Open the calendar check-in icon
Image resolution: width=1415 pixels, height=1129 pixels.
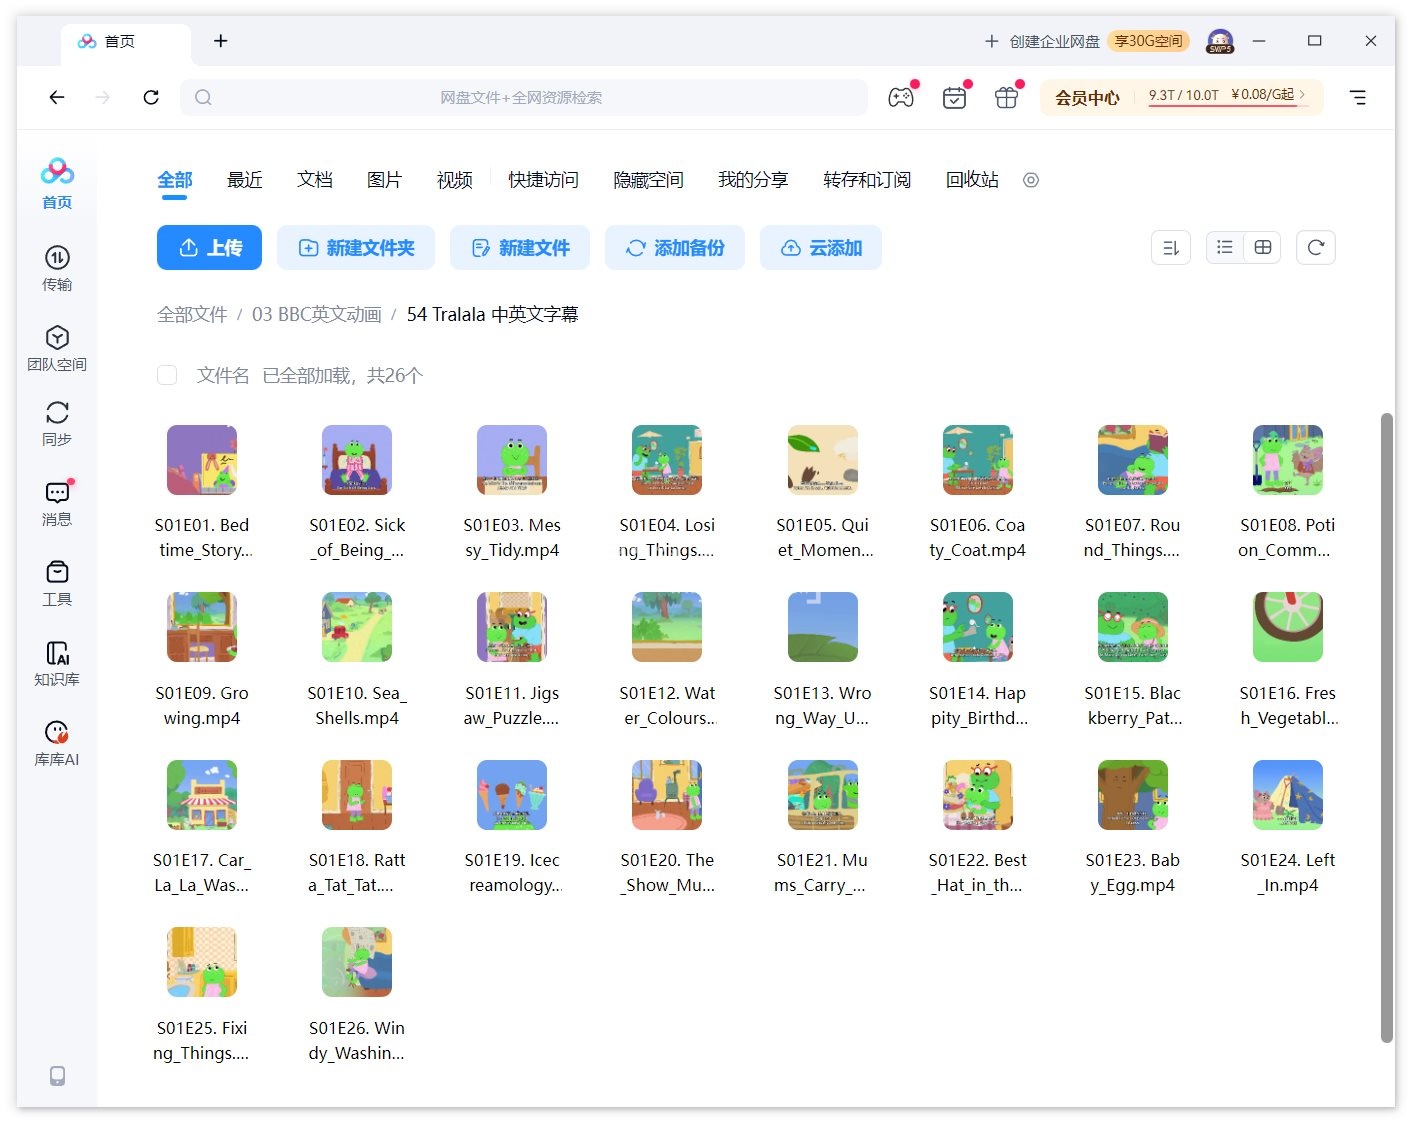click(954, 97)
